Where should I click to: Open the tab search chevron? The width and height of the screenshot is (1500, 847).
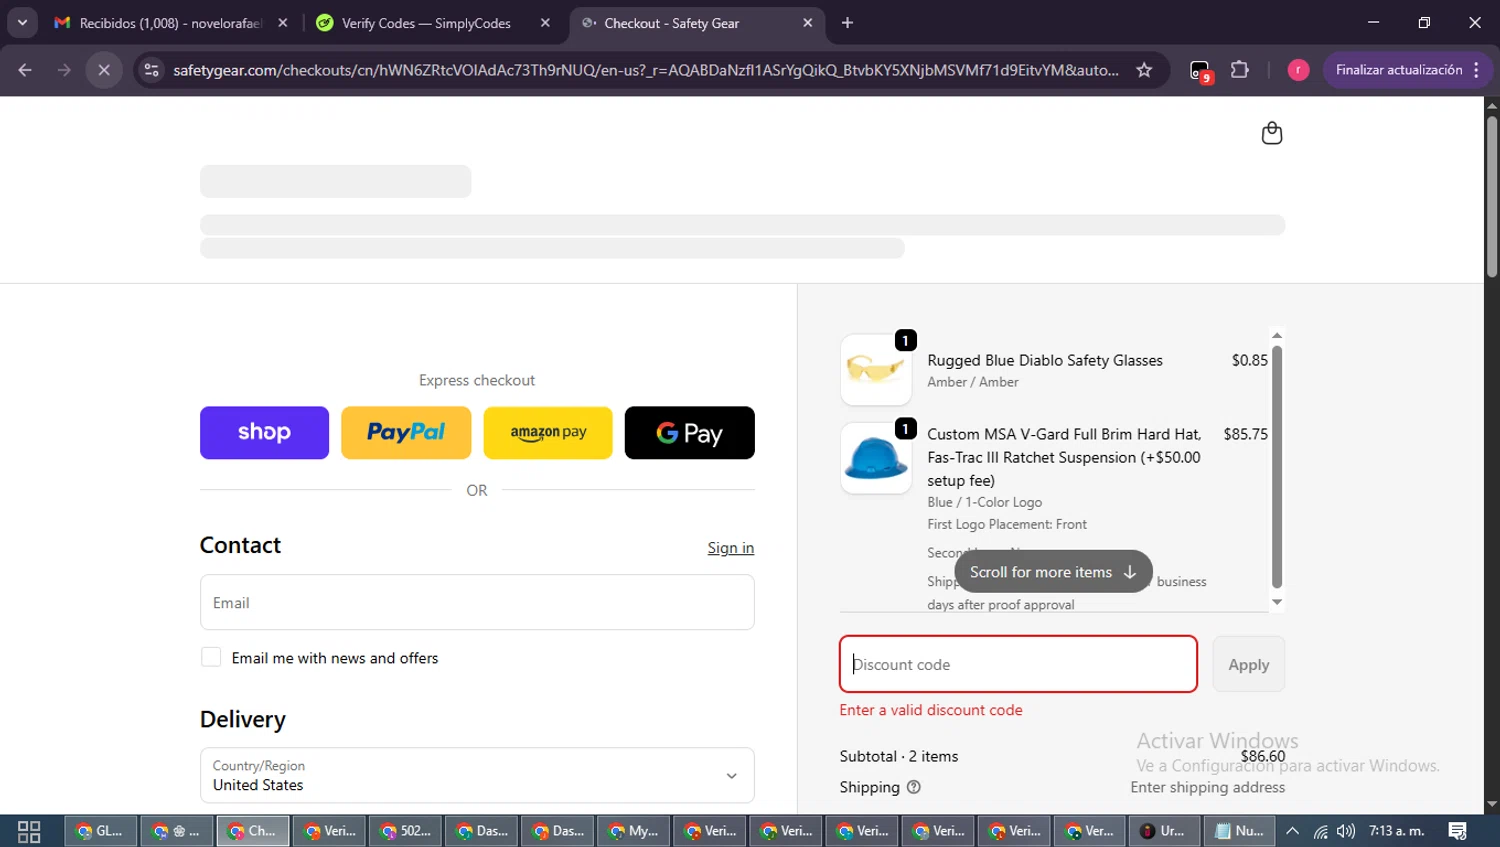[22, 22]
